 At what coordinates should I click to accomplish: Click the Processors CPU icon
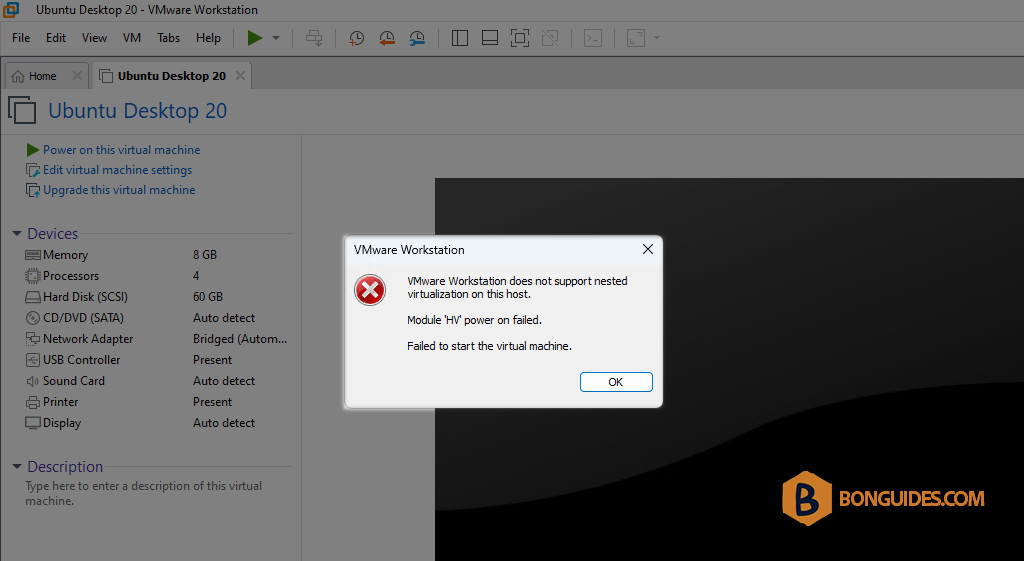pyautogui.click(x=33, y=276)
